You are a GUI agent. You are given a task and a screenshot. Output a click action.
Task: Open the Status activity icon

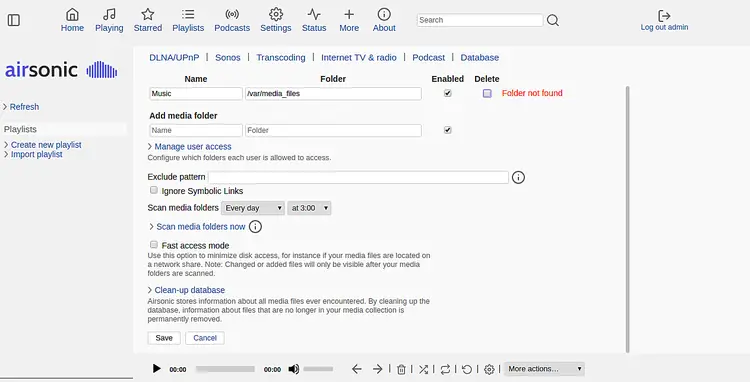point(314,14)
